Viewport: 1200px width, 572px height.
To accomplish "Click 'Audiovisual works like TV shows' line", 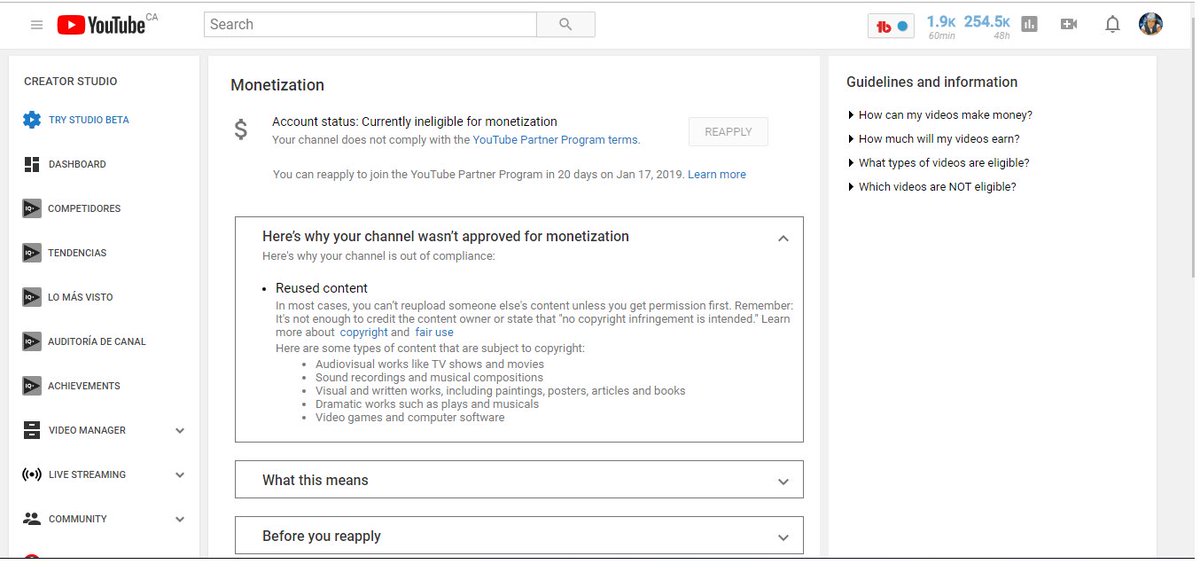I will tap(430, 365).
